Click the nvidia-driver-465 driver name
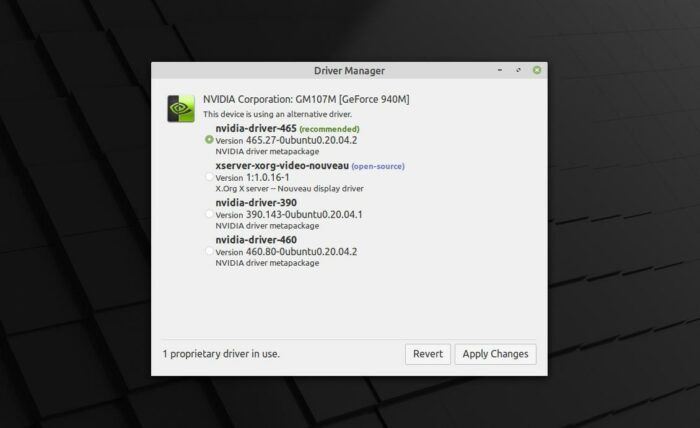The image size is (700, 428). 256,129
